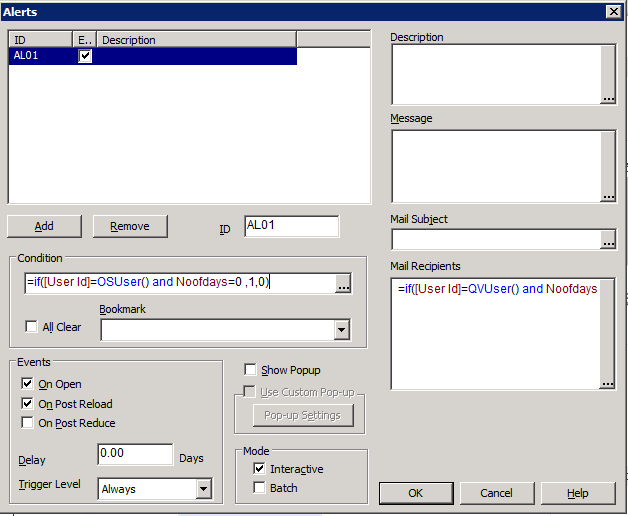The height and width of the screenshot is (516, 628).
Task: Uncheck the On Post Reload event
Action: [27, 403]
